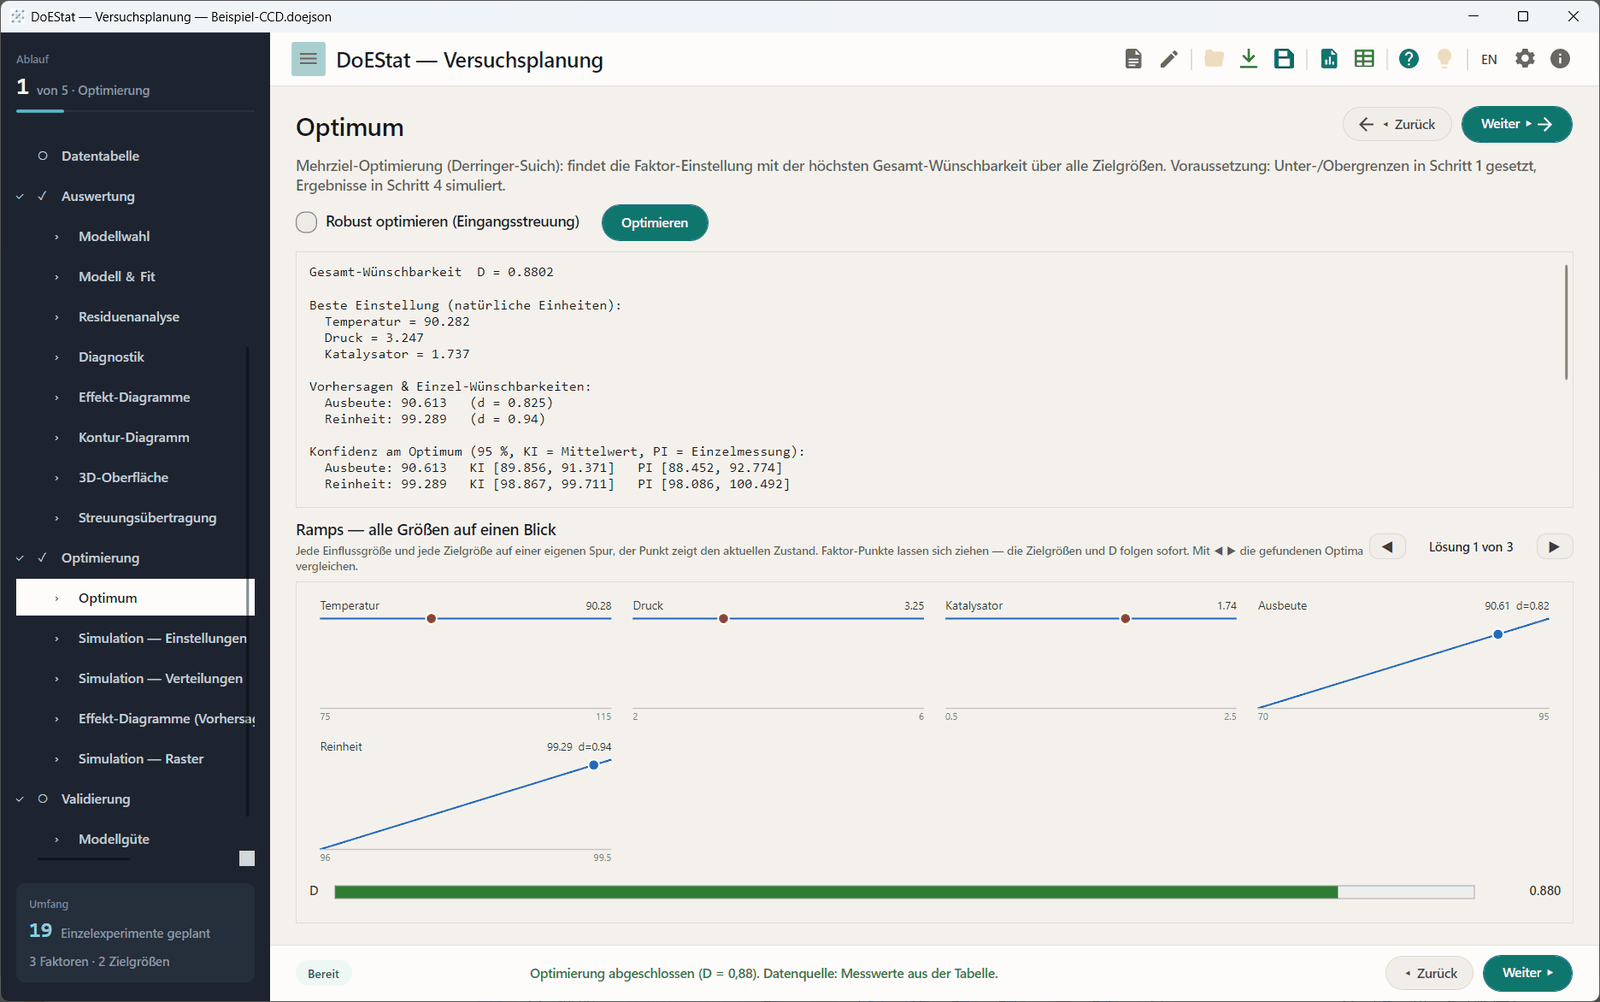The height and width of the screenshot is (1002, 1600).
Task: Open settings gear icon
Action: (1525, 59)
